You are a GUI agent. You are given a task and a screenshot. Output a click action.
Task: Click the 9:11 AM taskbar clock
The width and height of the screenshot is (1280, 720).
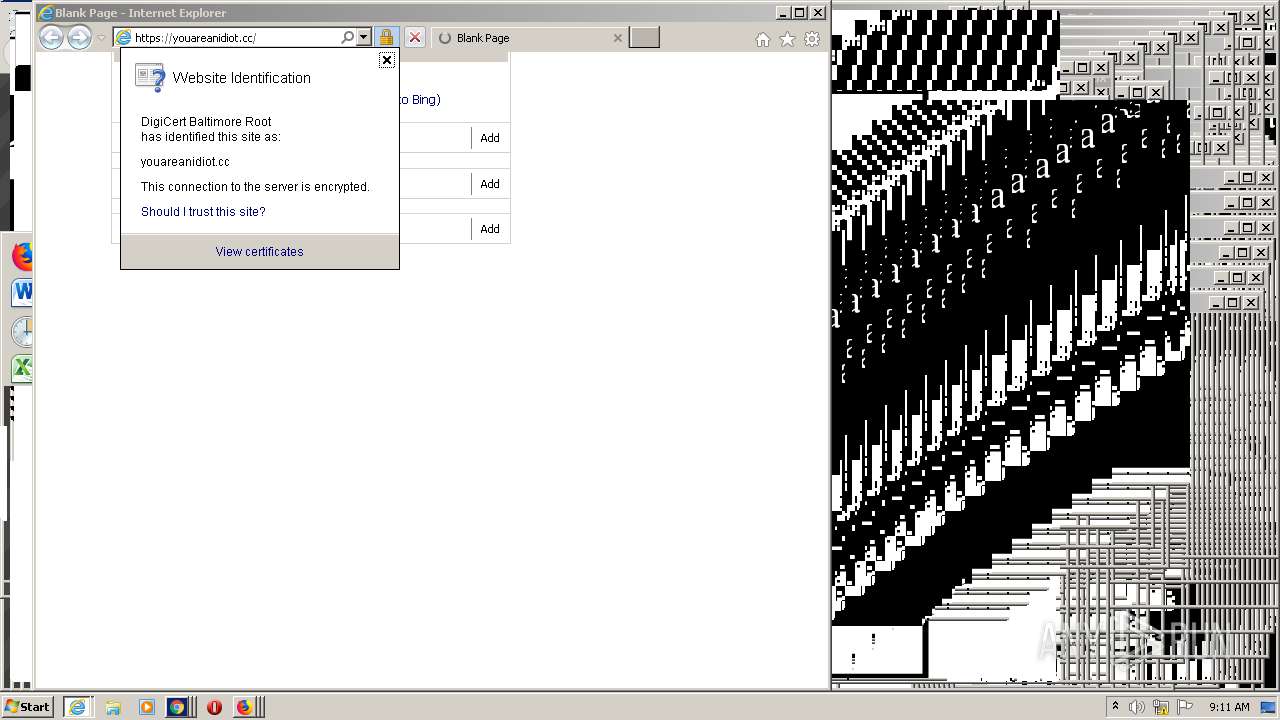[1229, 707]
